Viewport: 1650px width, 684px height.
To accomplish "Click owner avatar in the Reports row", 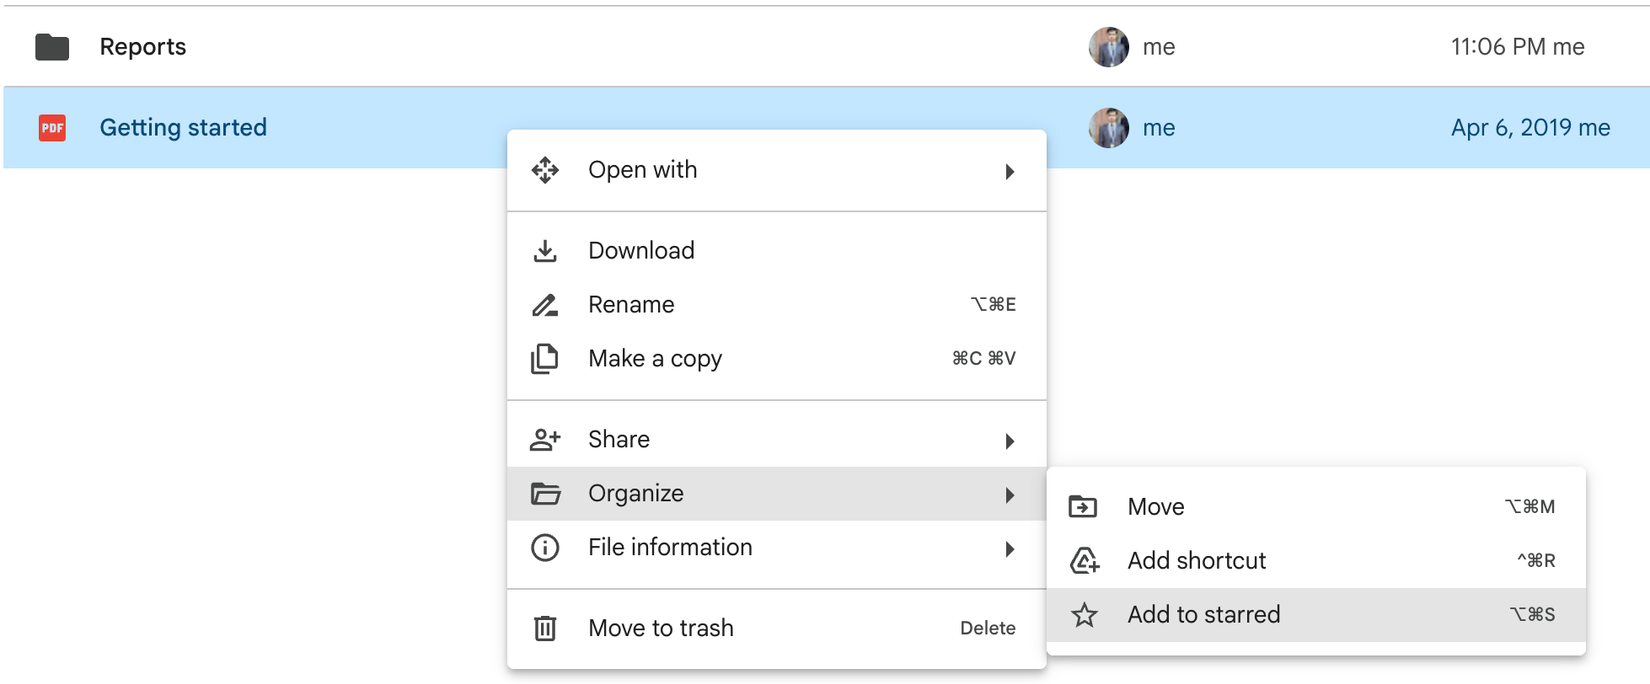I will [1108, 47].
